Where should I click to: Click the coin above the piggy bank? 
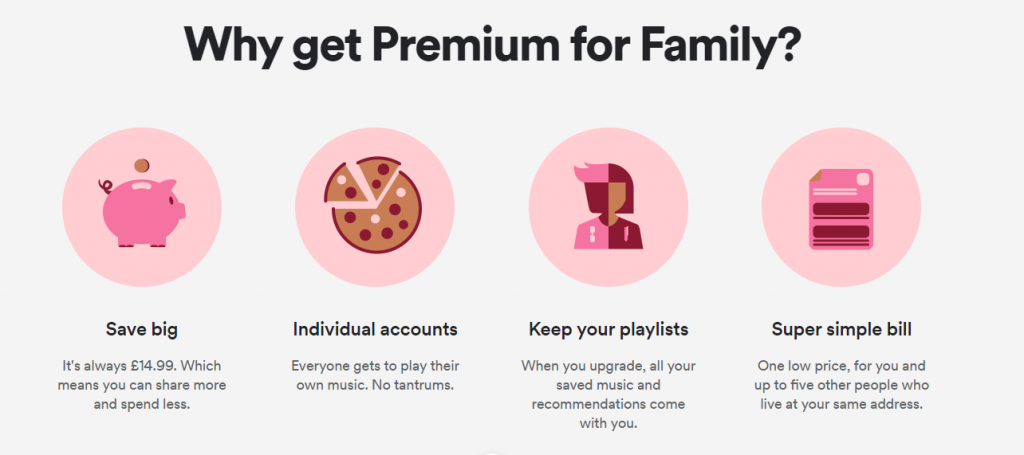[x=142, y=166]
